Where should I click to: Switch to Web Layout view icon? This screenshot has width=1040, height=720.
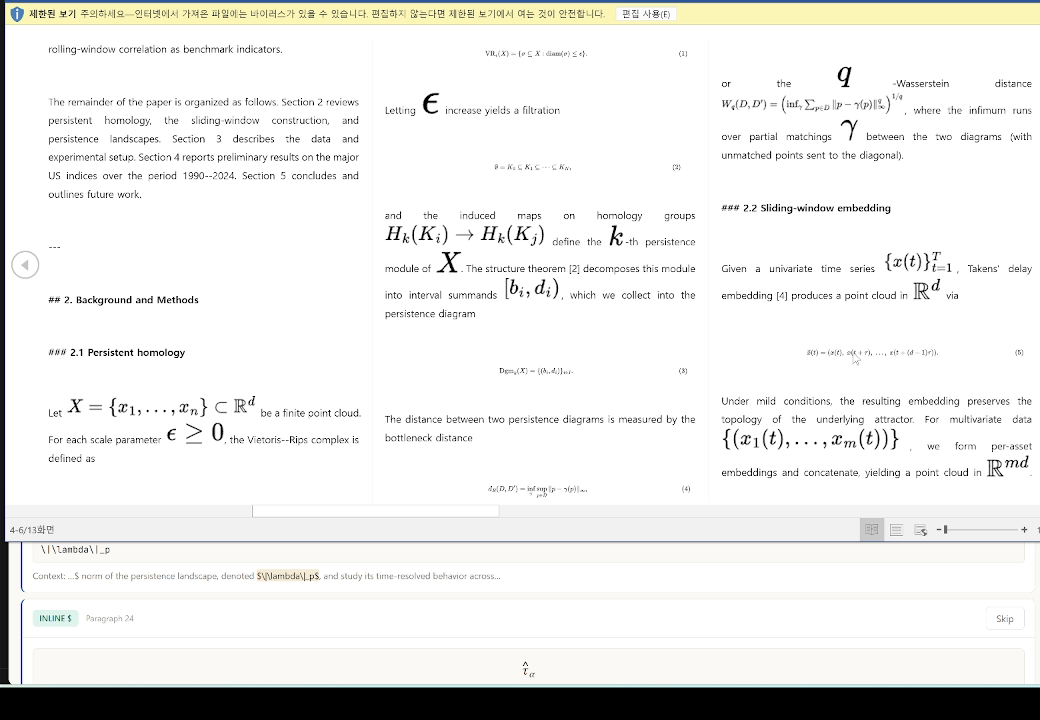[x=921, y=530]
